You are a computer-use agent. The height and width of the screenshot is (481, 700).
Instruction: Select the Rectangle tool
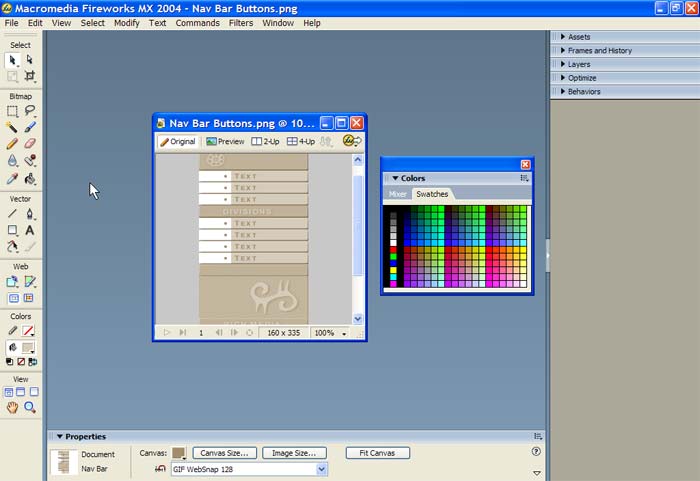[12, 230]
